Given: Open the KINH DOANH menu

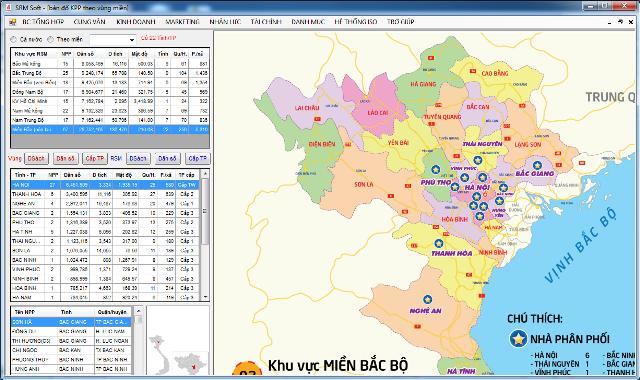Looking at the screenshot, I should pos(136,22).
